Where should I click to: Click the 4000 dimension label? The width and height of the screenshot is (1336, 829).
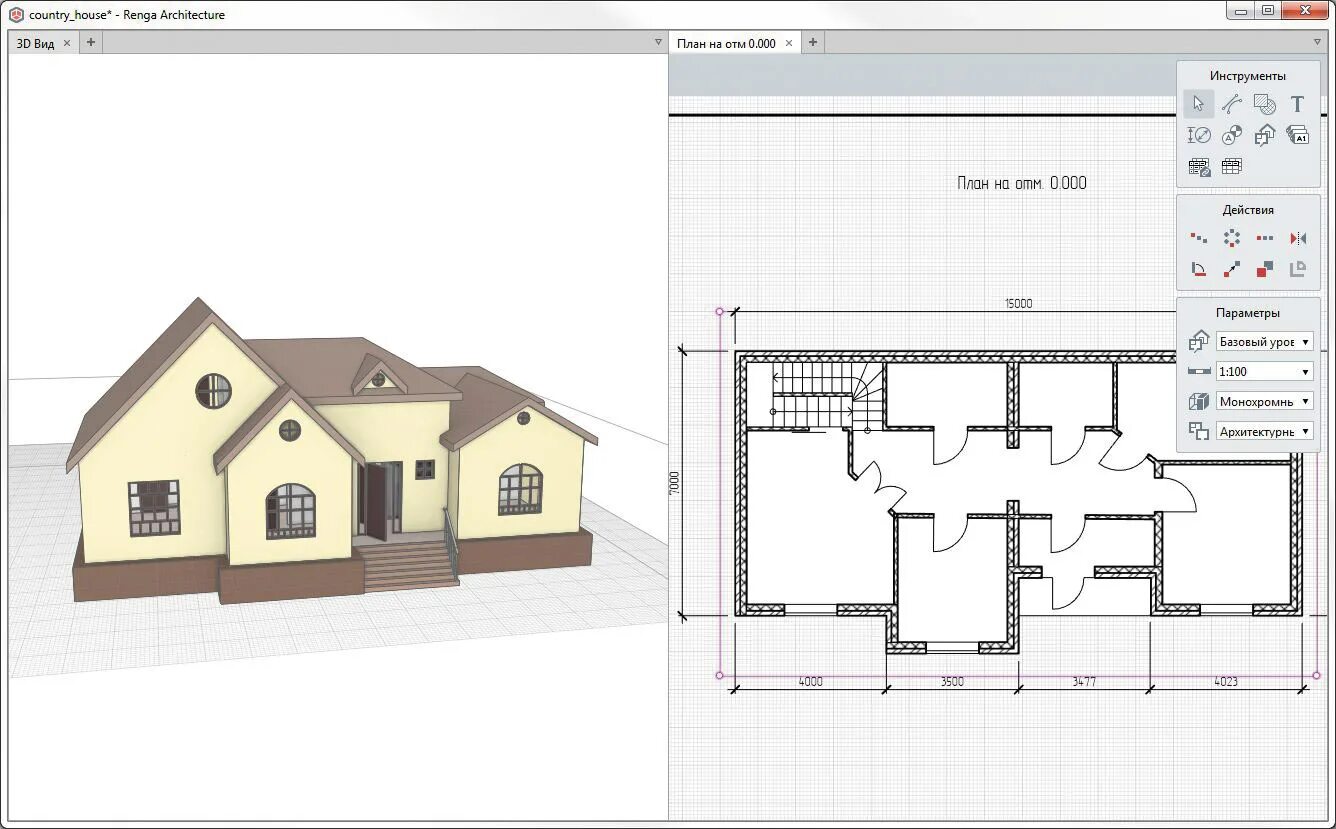pyautogui.click(x=810, y=681)
